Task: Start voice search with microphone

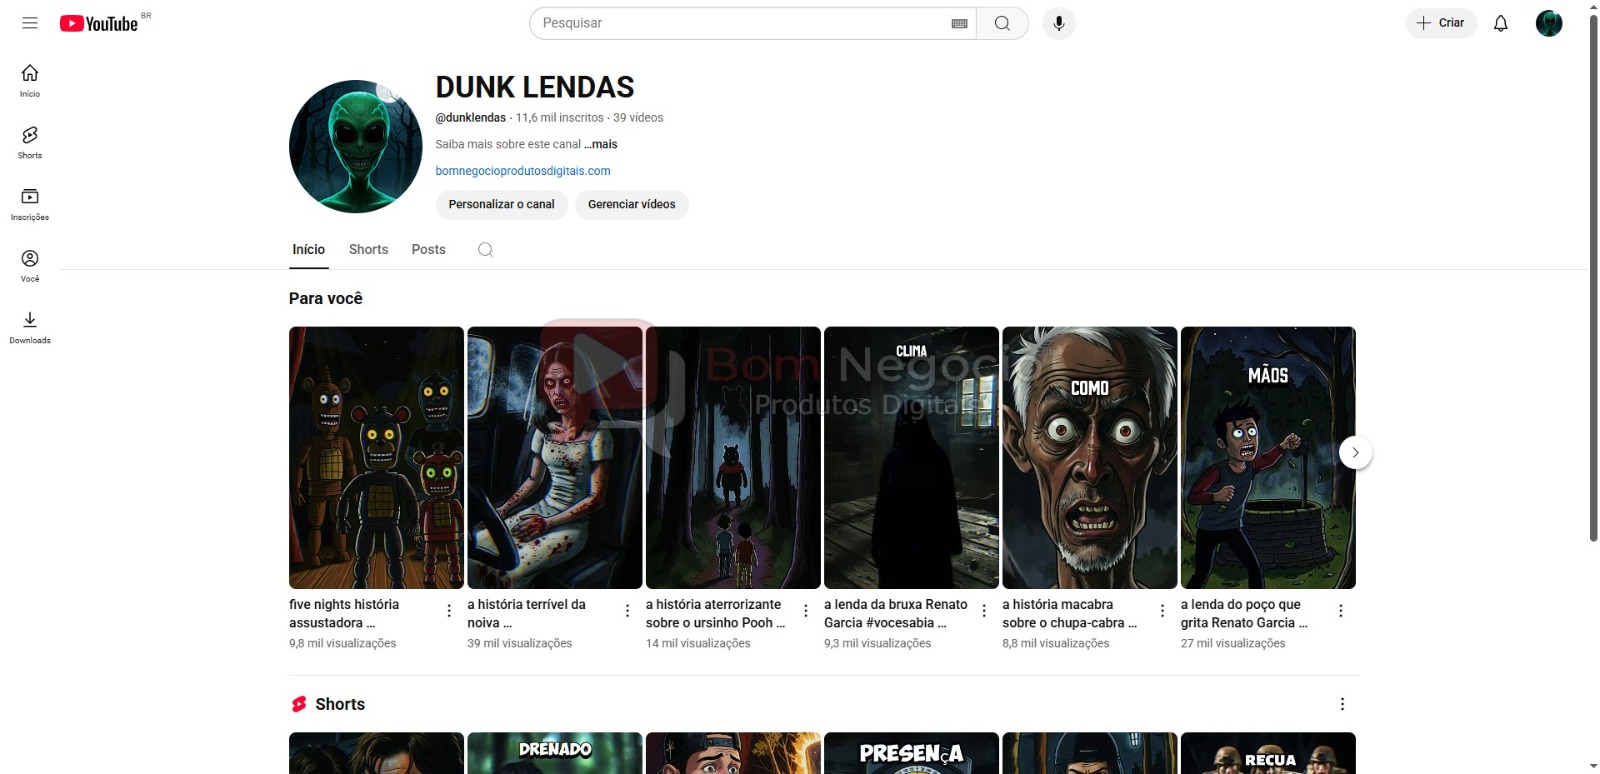Action: pyautogui.click(x=1059, y=23)
